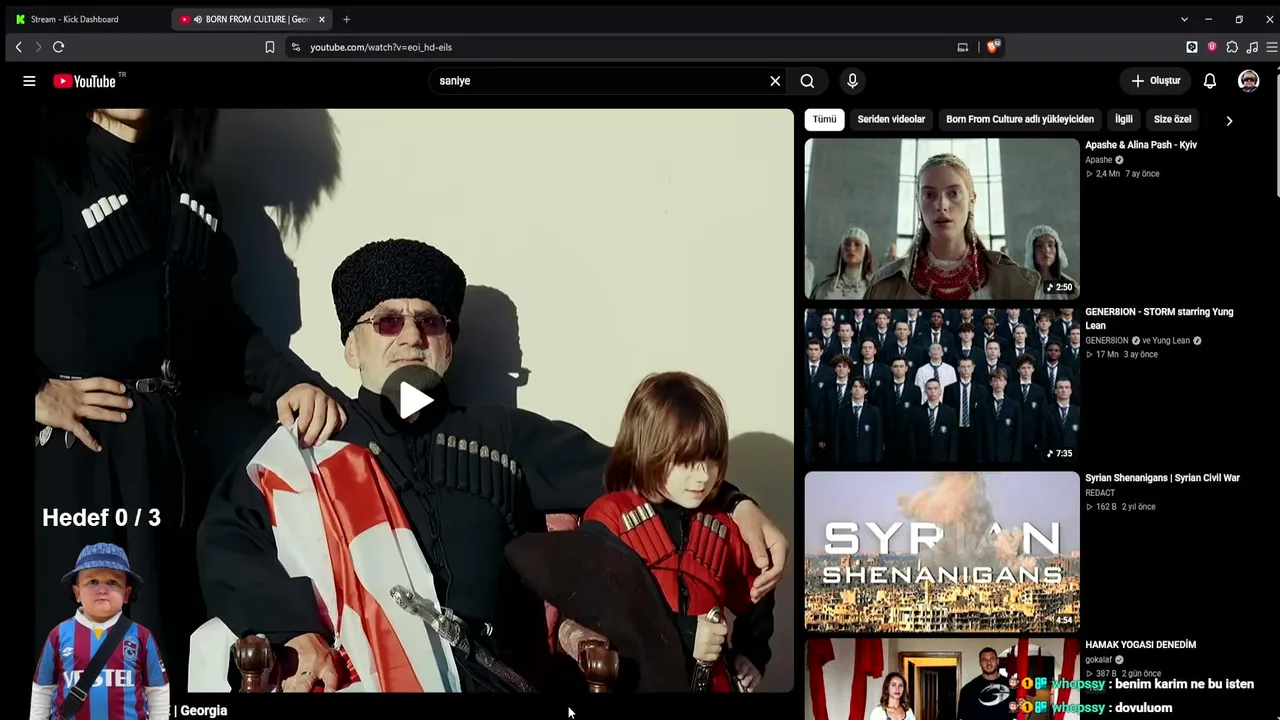Screen dimensions: 1280x720
Task: Click the install/cast screen icon in address bar
Action: (963, 47)
